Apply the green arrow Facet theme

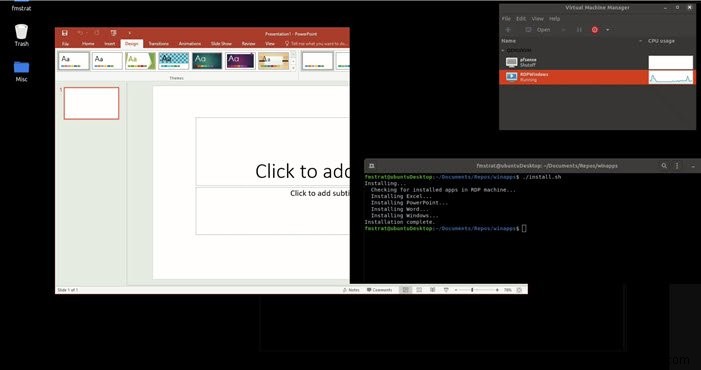(140, 61)
